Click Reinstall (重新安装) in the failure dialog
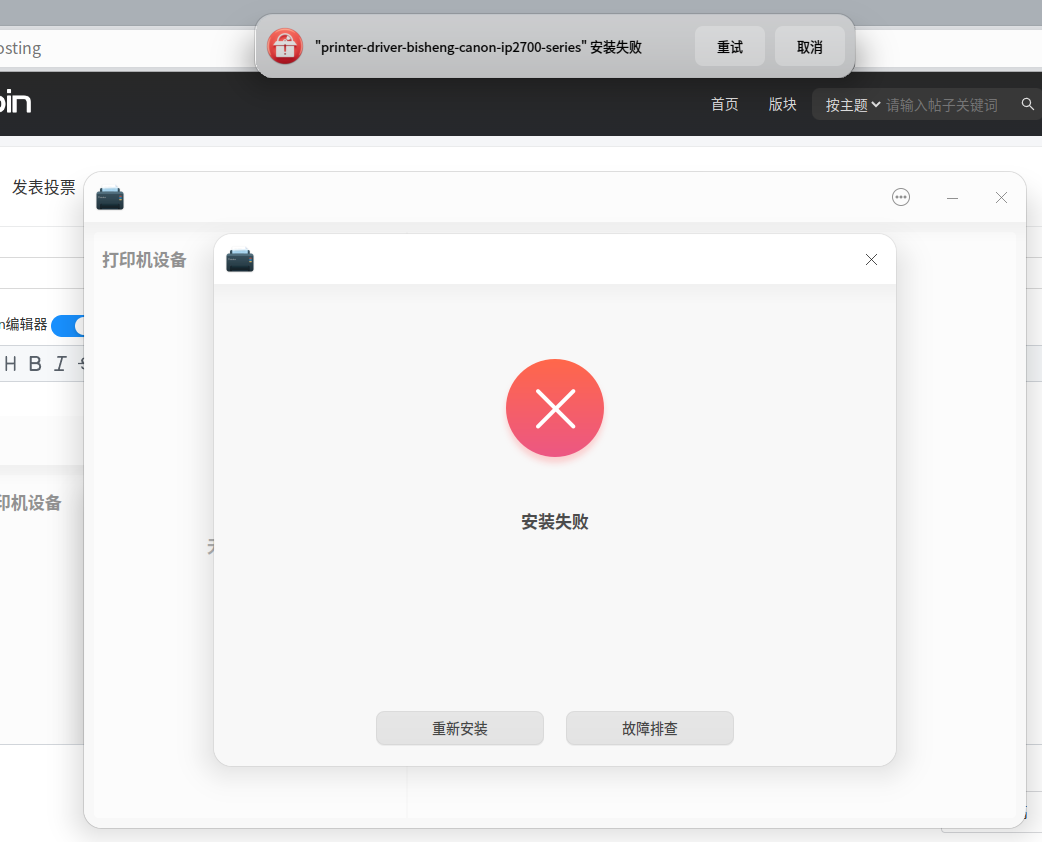The height and width of the screenshot is (842, 1042). [460, 728]
